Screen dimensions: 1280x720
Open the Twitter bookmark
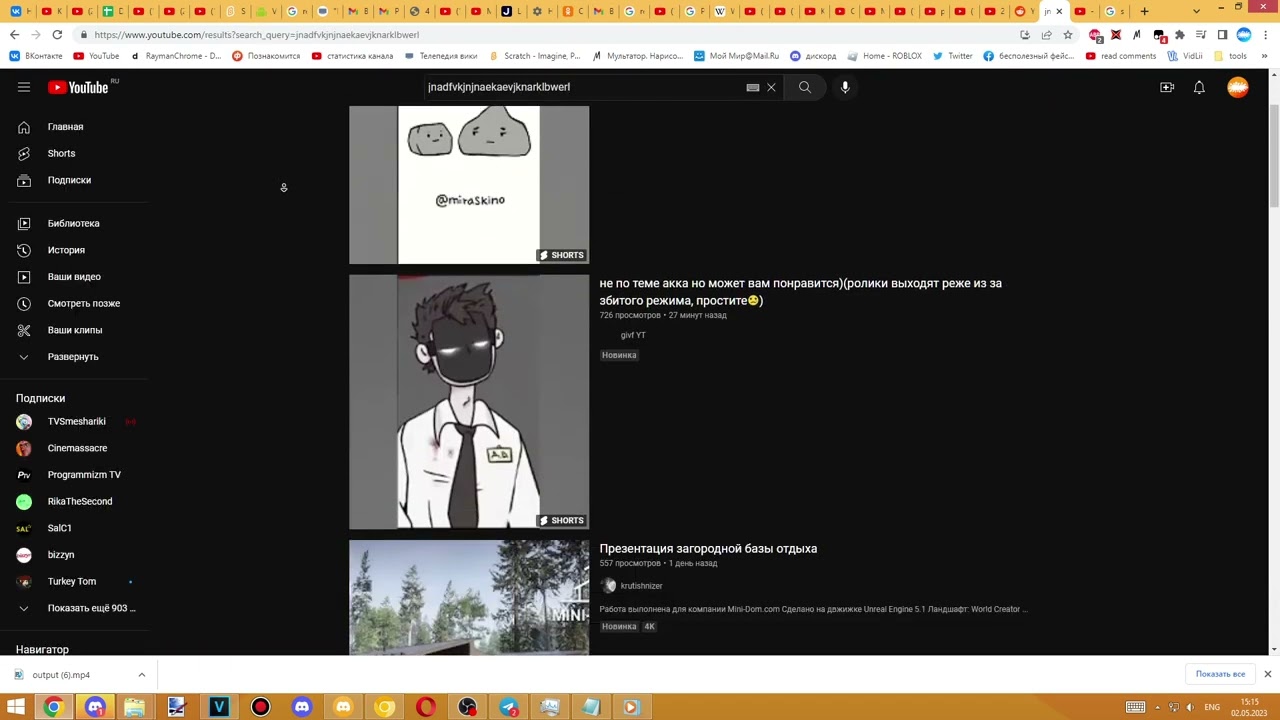[x=952, y=56]
